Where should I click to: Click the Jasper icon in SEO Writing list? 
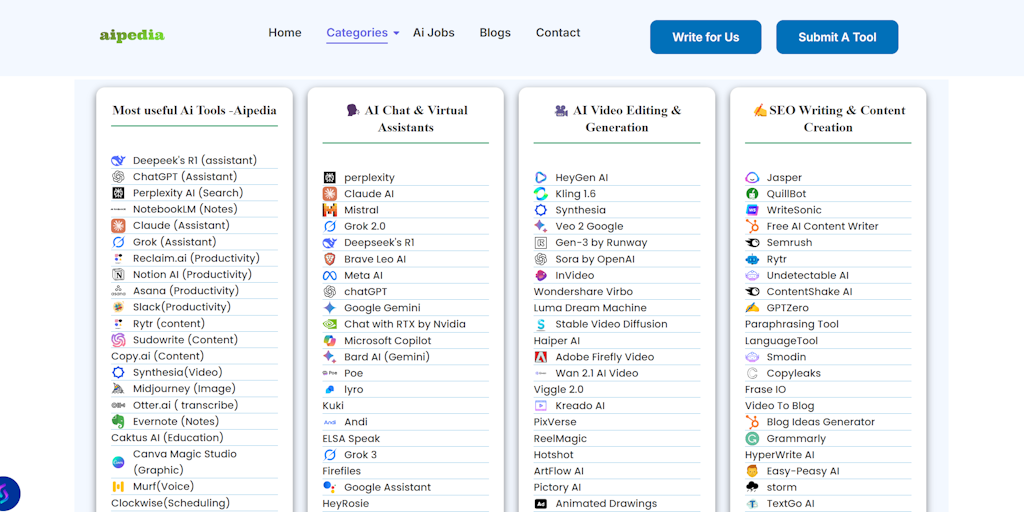752,178
